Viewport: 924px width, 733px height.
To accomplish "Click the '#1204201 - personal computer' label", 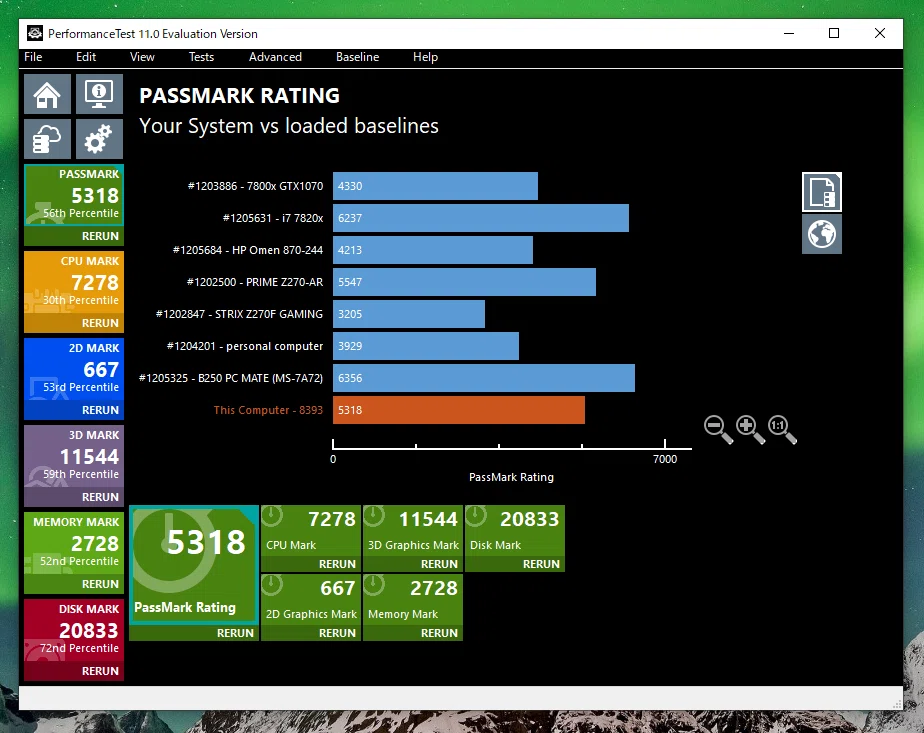I will [245, 346].
